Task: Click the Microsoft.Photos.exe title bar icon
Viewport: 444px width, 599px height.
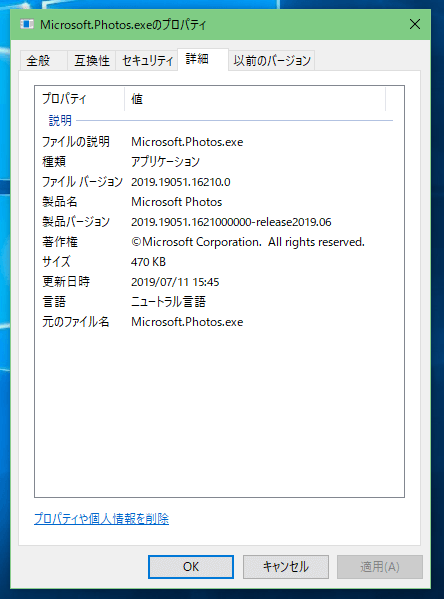Action: [27, 24]
